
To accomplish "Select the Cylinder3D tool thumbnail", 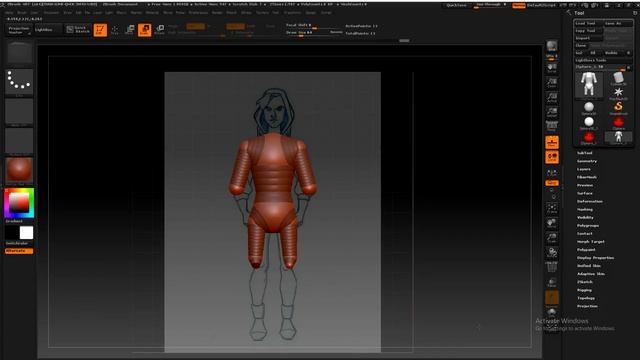I will [x=618, y=78].
